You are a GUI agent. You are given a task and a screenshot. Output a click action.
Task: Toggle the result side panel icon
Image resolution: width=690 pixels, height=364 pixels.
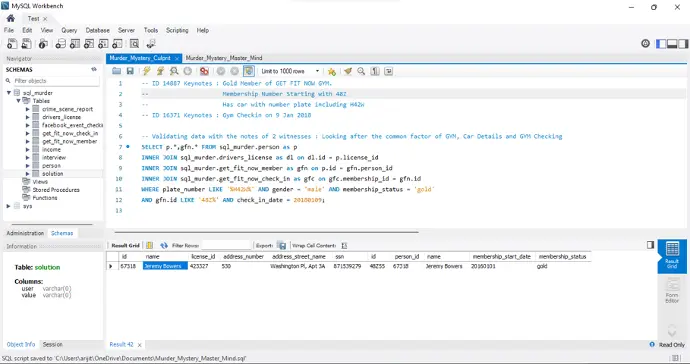coord(650,245)
